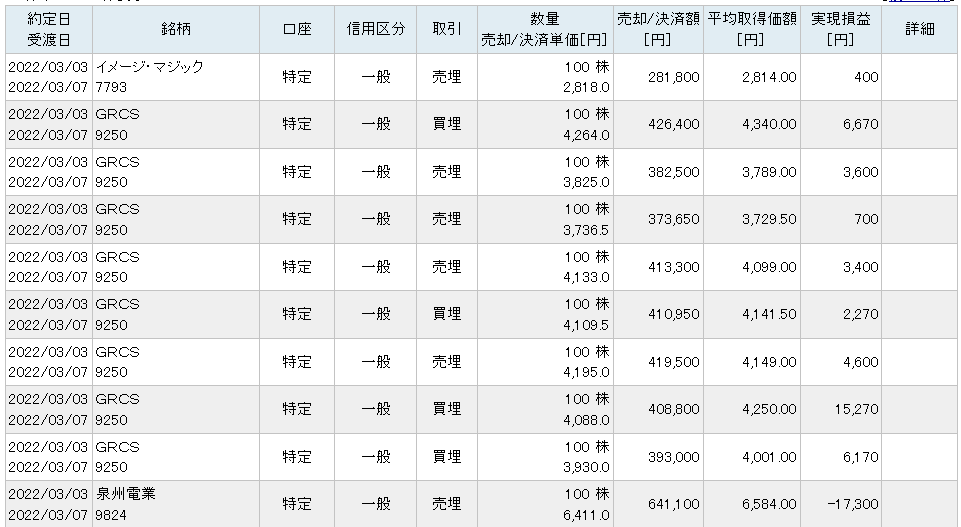This screenshot has height=527, width=961.
Task: Click the 373,650 settlement amount
Action: coord(674,219)
